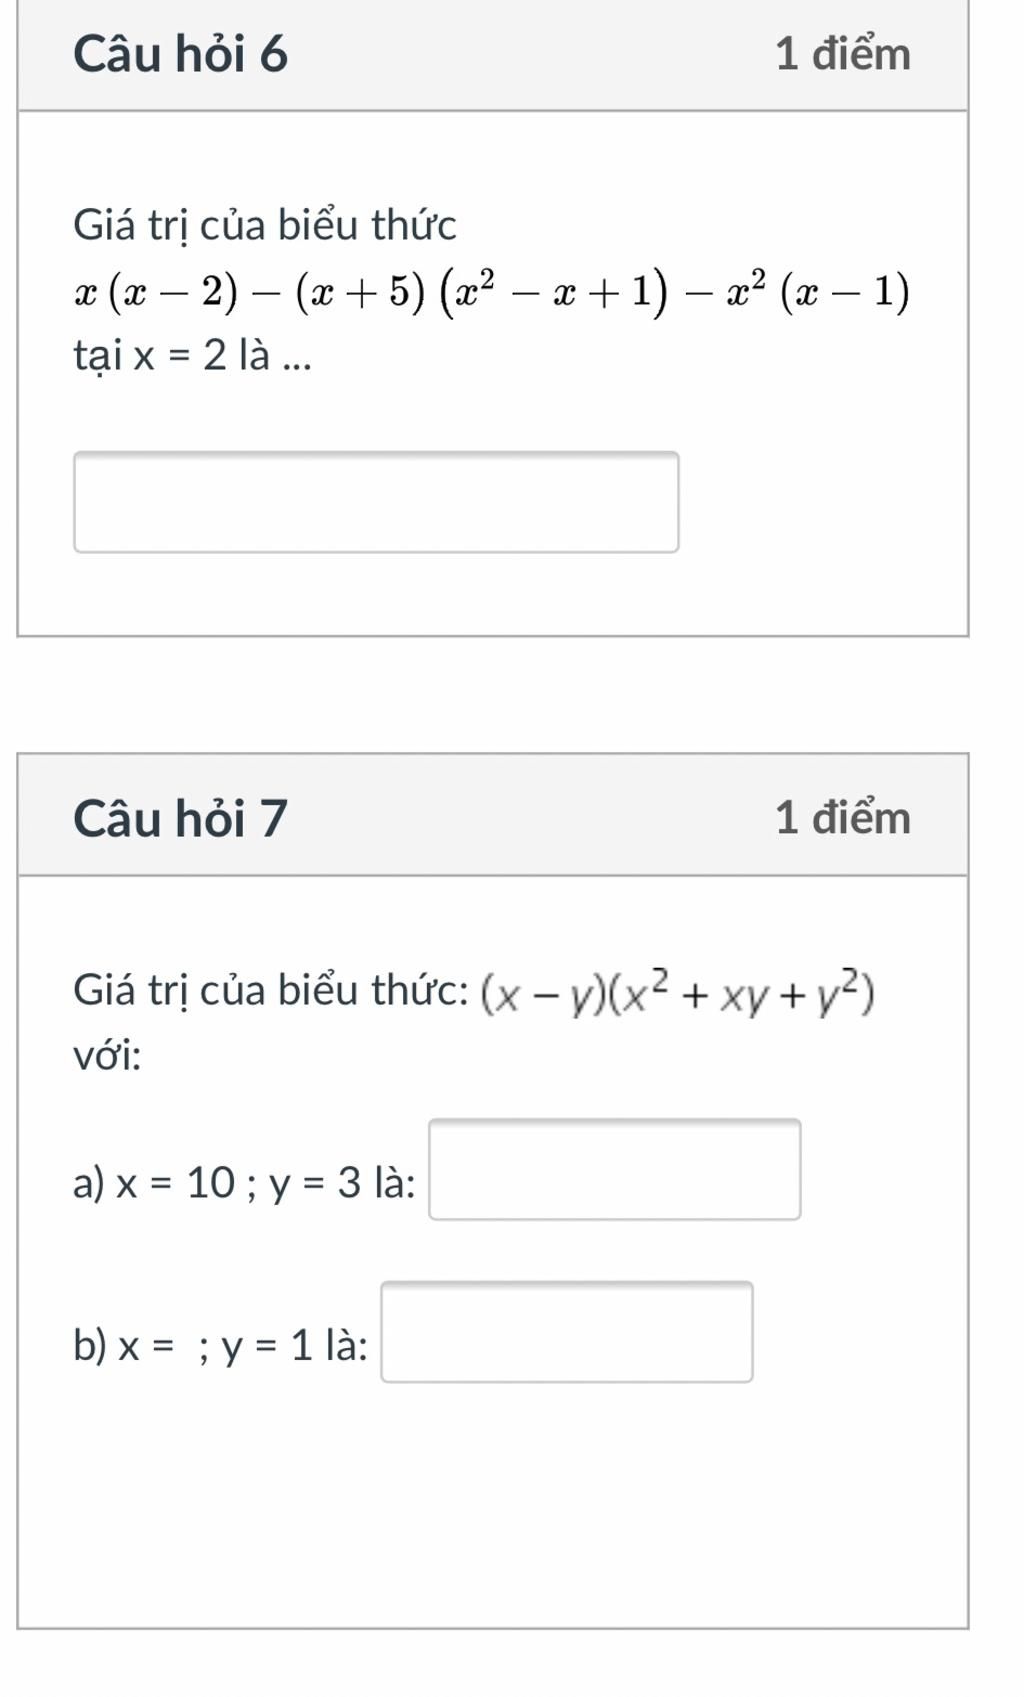Click the Câu hỏi 6 answer input box
This screenshot has width=1024, height=1697.
(x=376, y=502)
